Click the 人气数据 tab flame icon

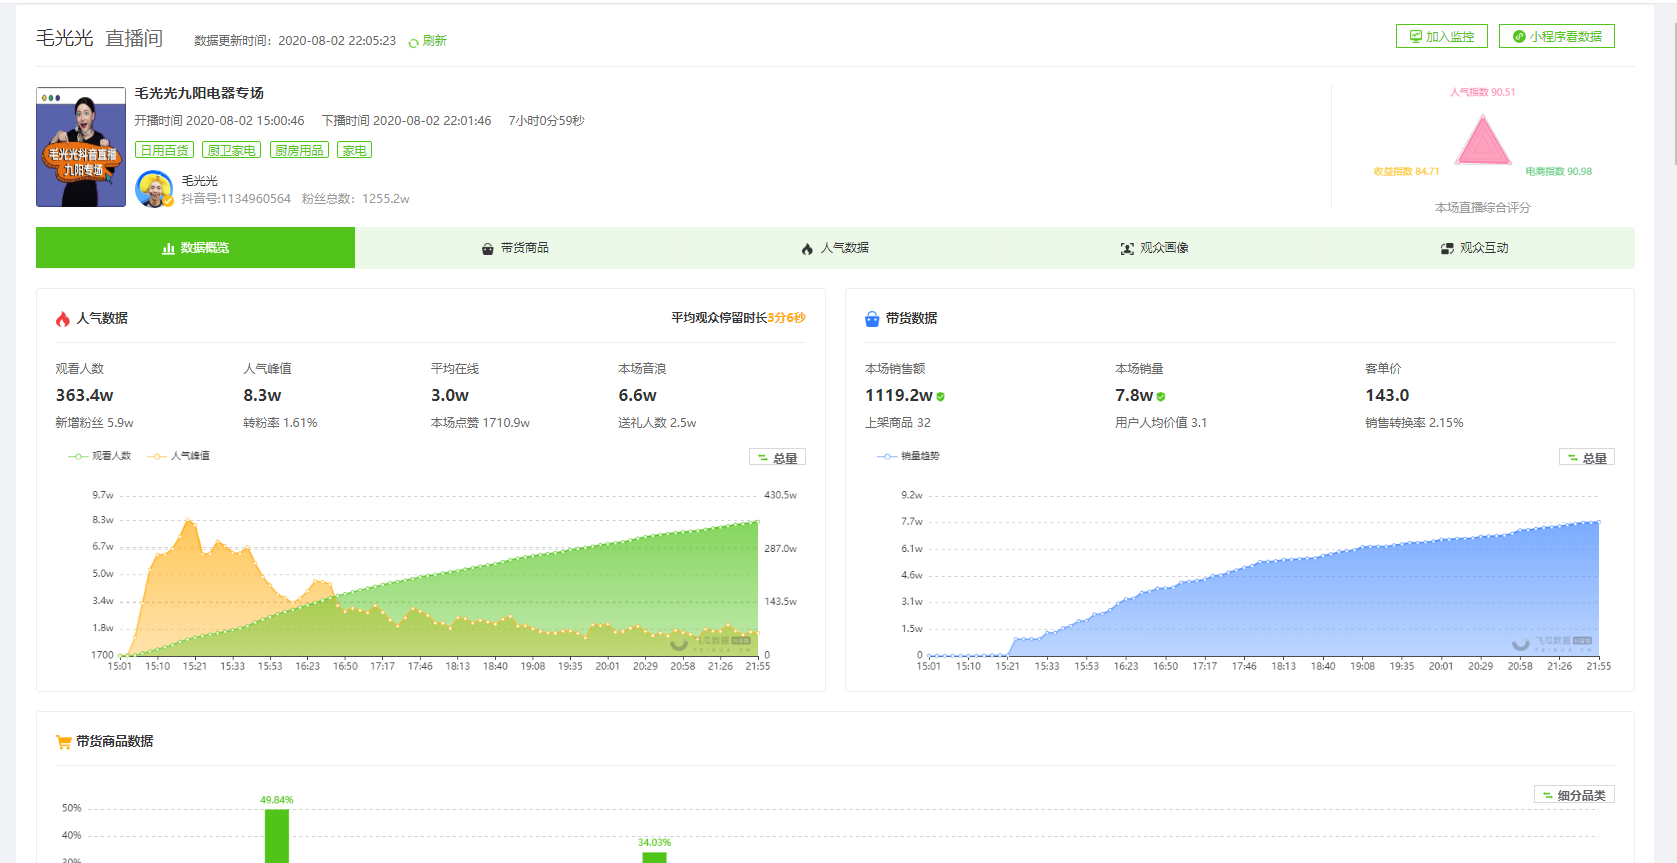807,249
